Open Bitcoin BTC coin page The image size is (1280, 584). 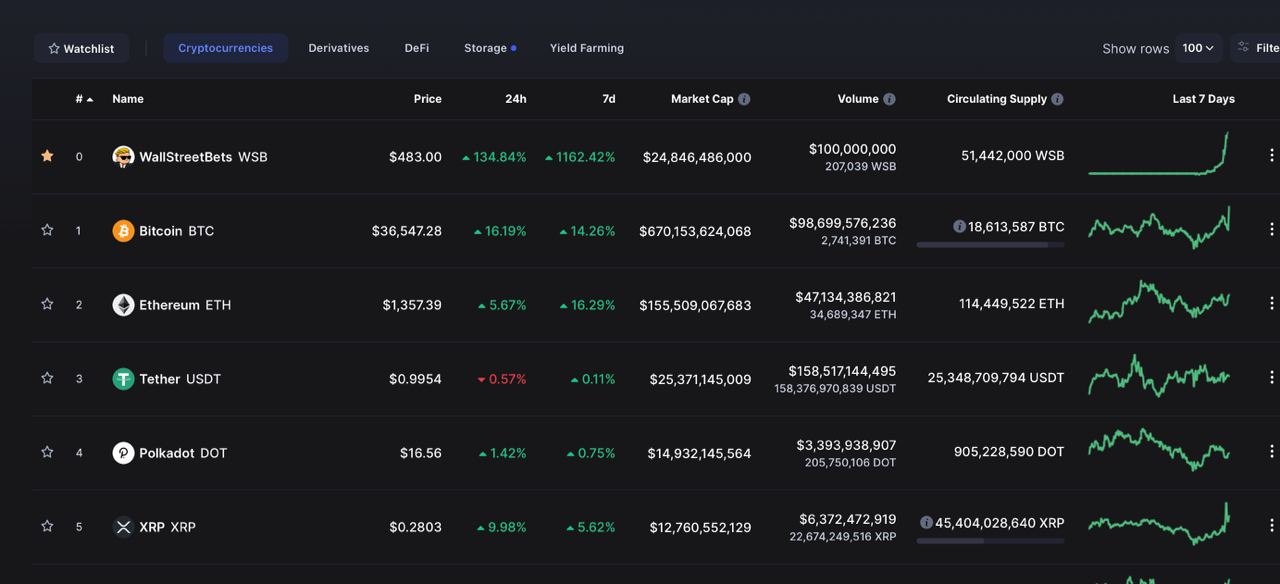click(177, 231)
